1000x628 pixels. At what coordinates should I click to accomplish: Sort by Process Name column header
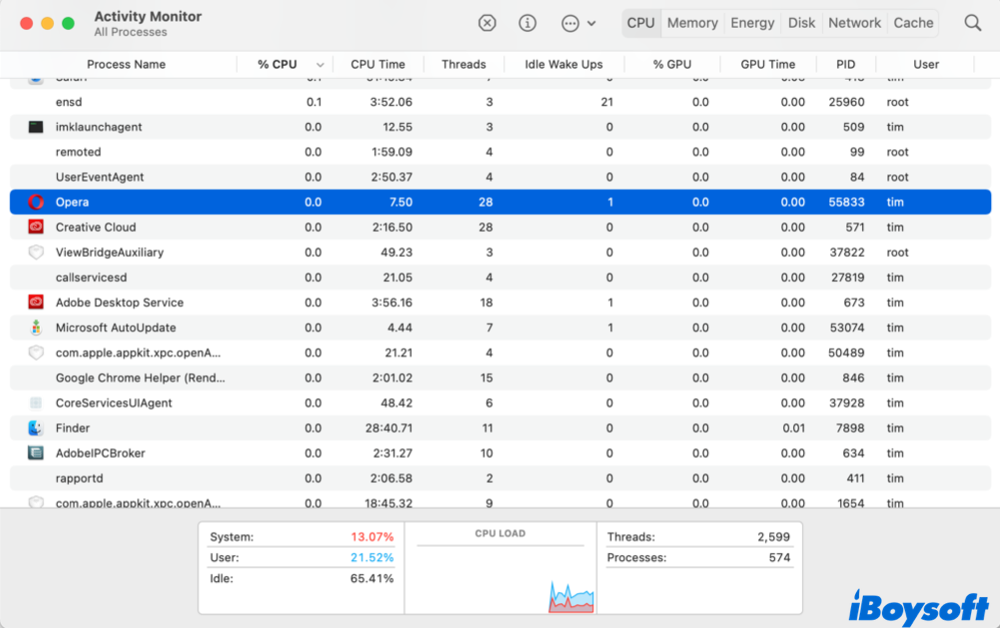click(x=126, y=64)
